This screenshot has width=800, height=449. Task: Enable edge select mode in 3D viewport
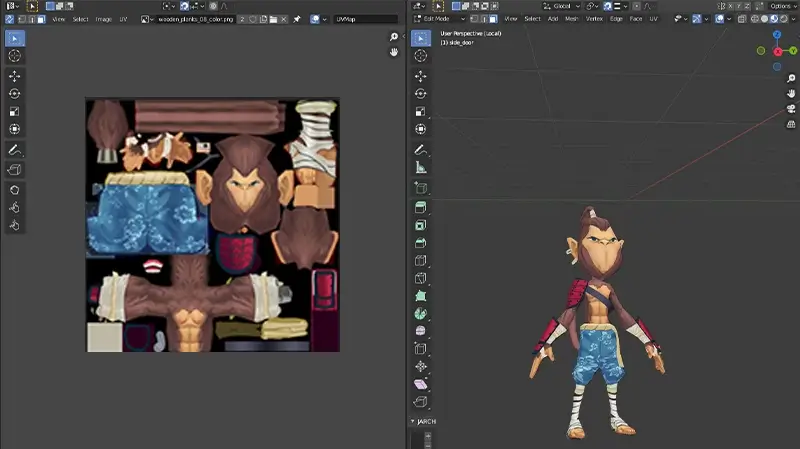pyautogui.click(x=484, y=19)
